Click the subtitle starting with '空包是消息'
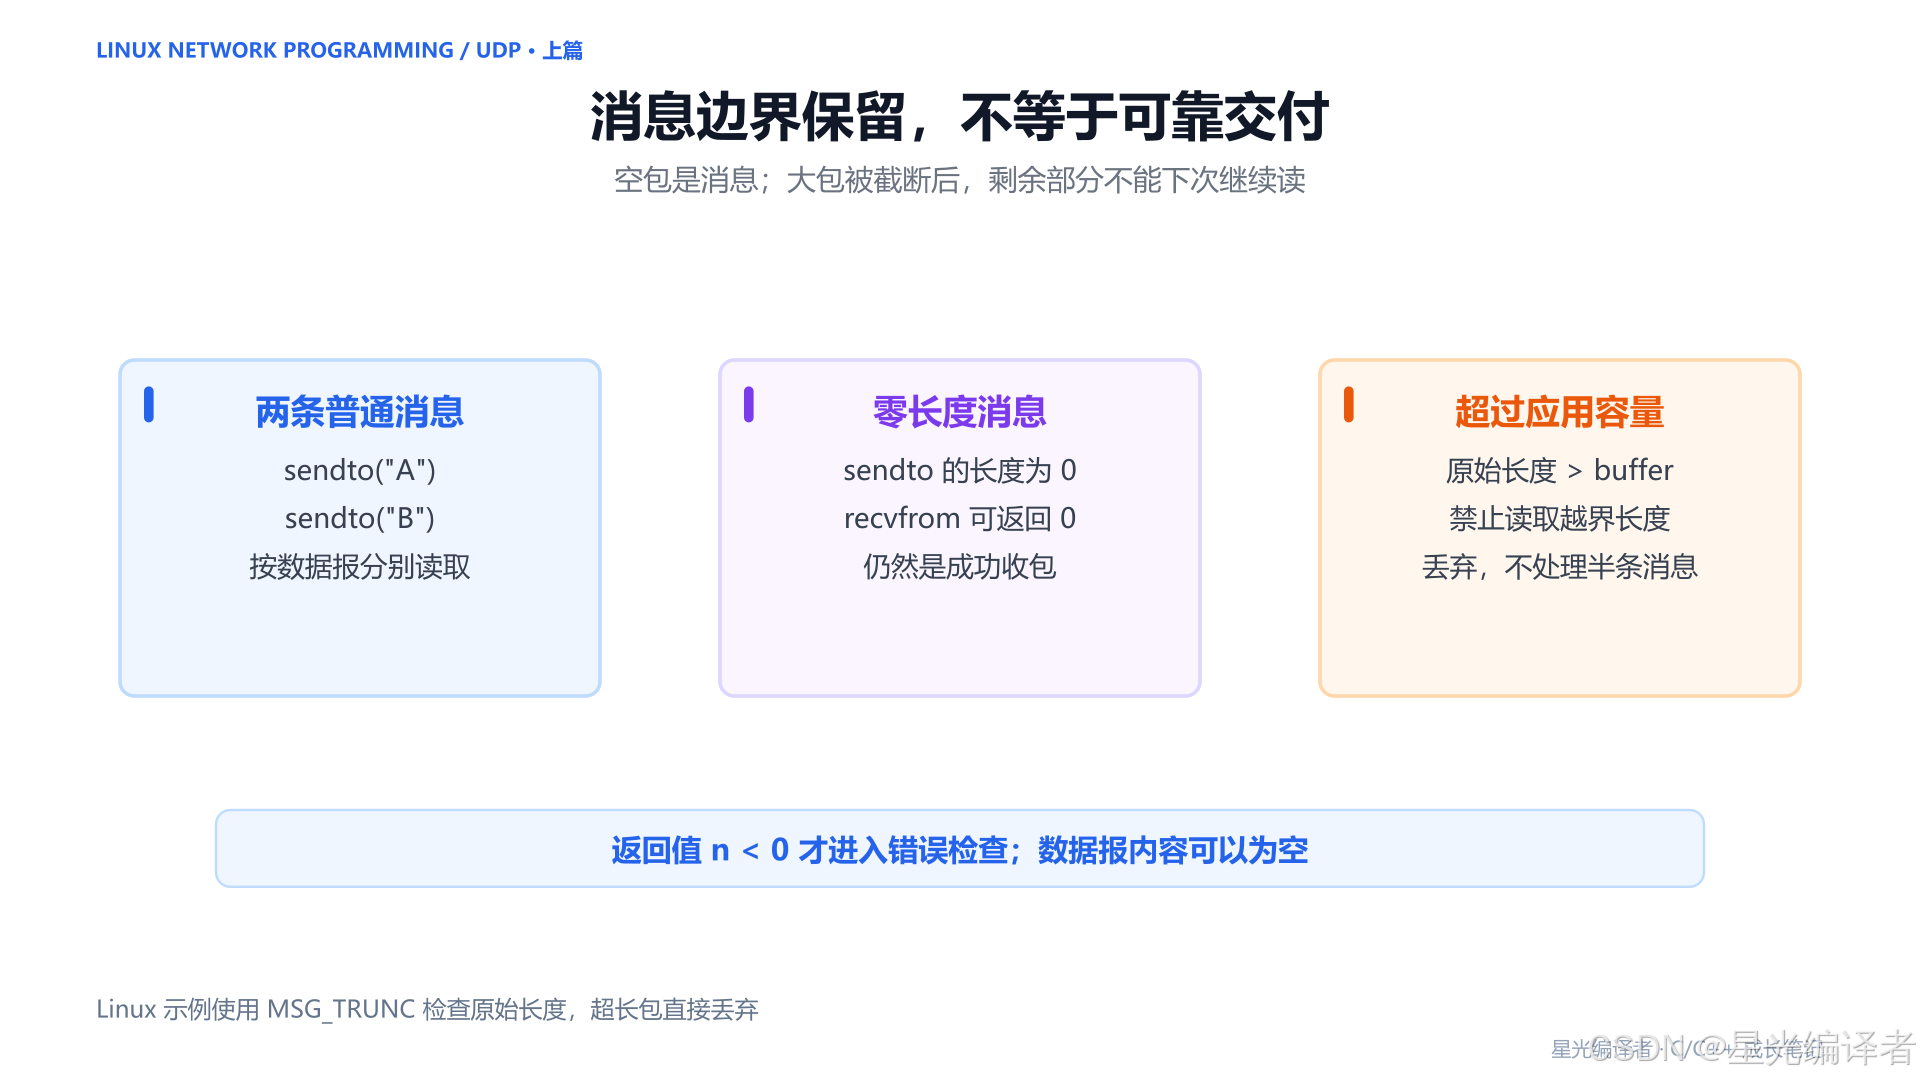 point(959,180)
